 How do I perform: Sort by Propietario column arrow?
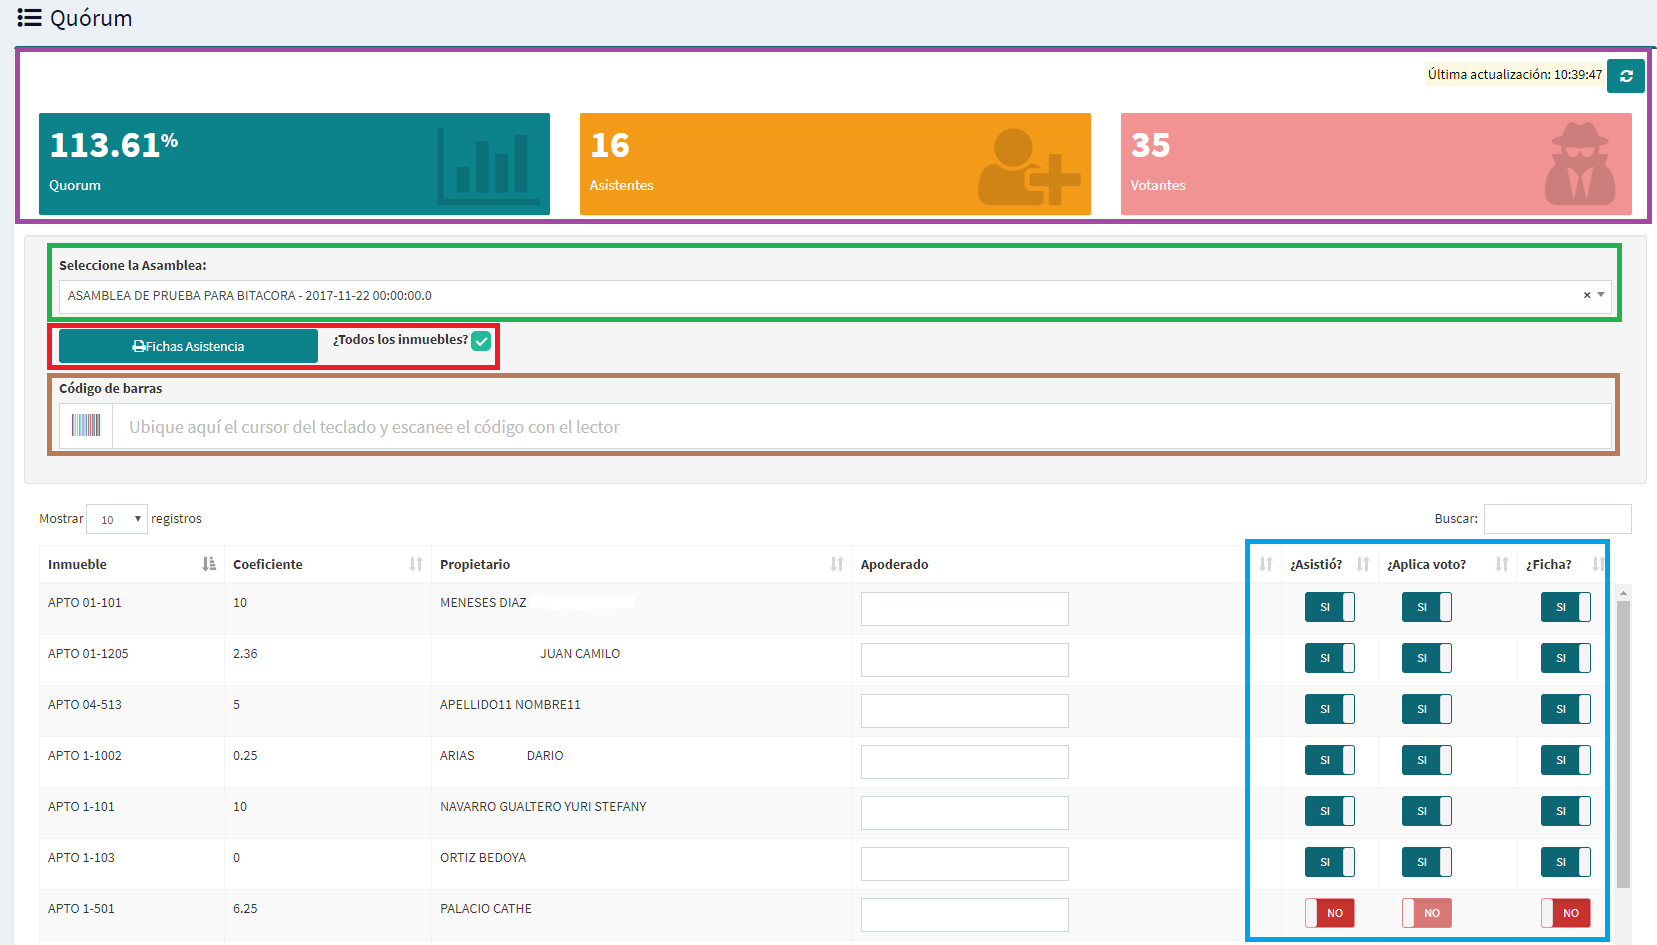tap(837, 564)
